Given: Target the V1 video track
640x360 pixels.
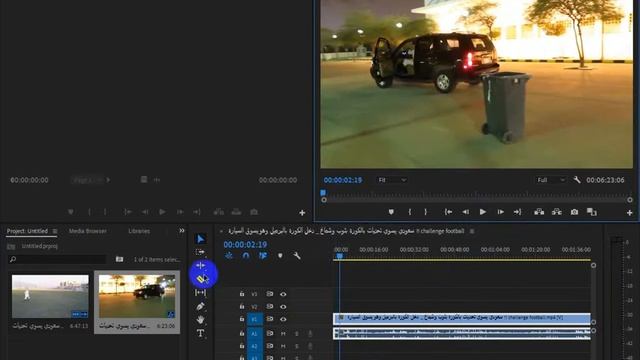Looking at the screenshot, I should point(254,319).
